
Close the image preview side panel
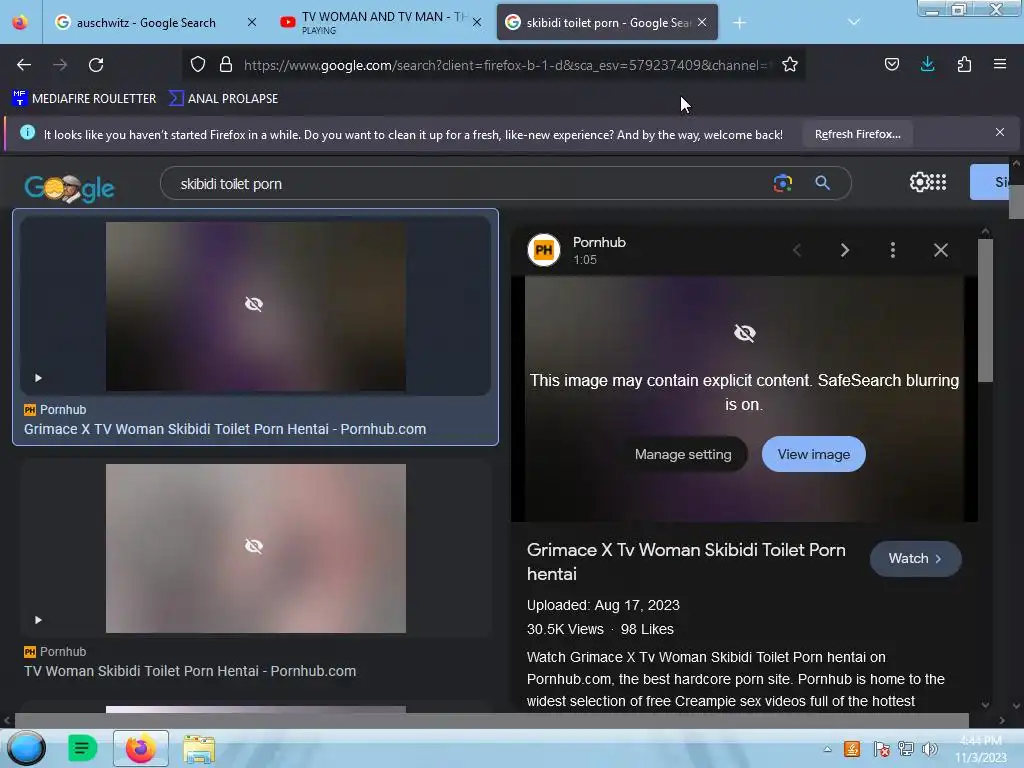940,250
